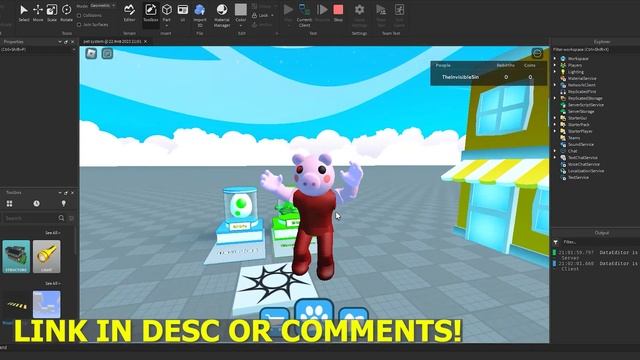Click See All above the Structure thumbnail

(x=52, y=233)
